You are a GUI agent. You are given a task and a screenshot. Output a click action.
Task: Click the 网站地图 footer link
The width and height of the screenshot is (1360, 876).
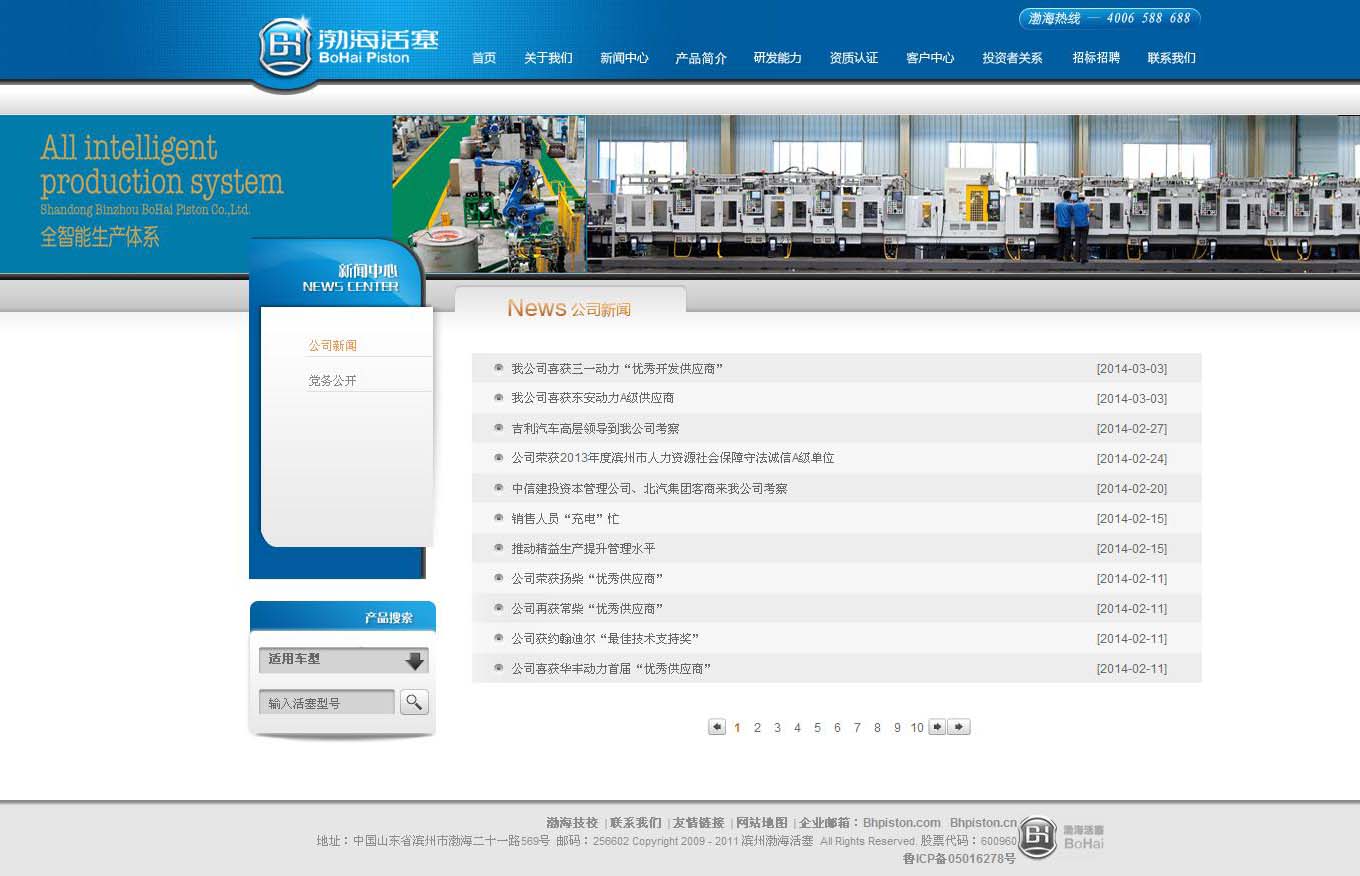coord(762,823)
